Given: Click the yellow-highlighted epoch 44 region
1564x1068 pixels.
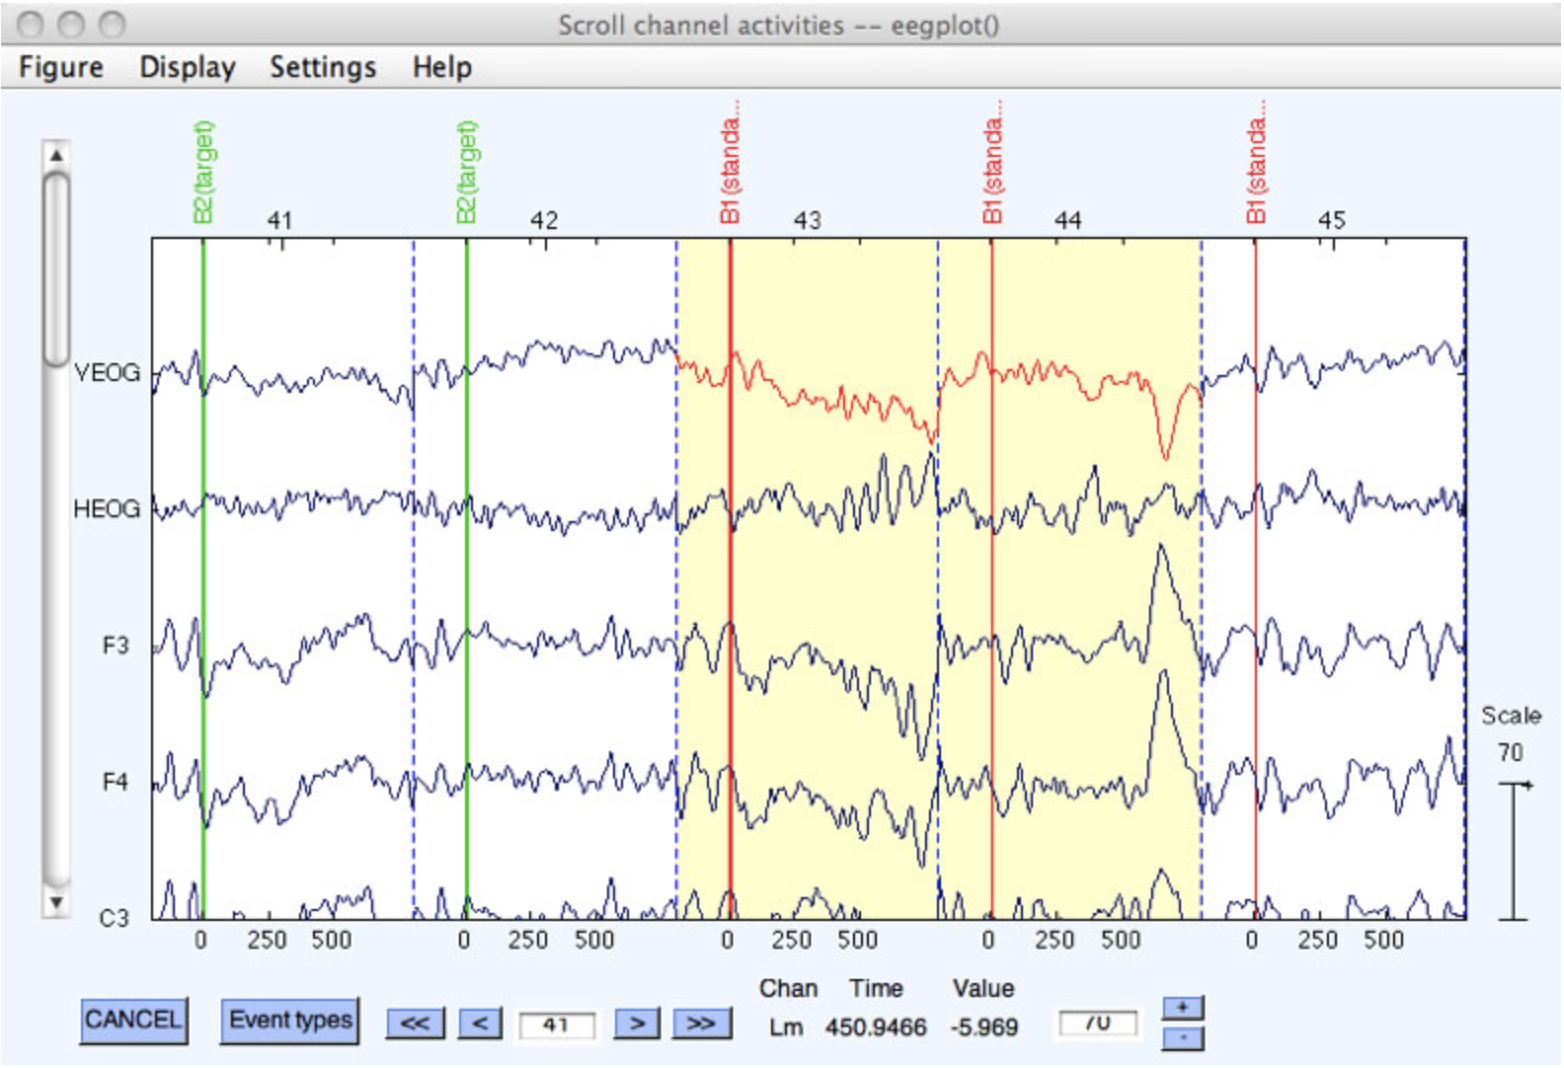Looking at the screenshot, I should pyautogui.click(x=1070, y=580).
